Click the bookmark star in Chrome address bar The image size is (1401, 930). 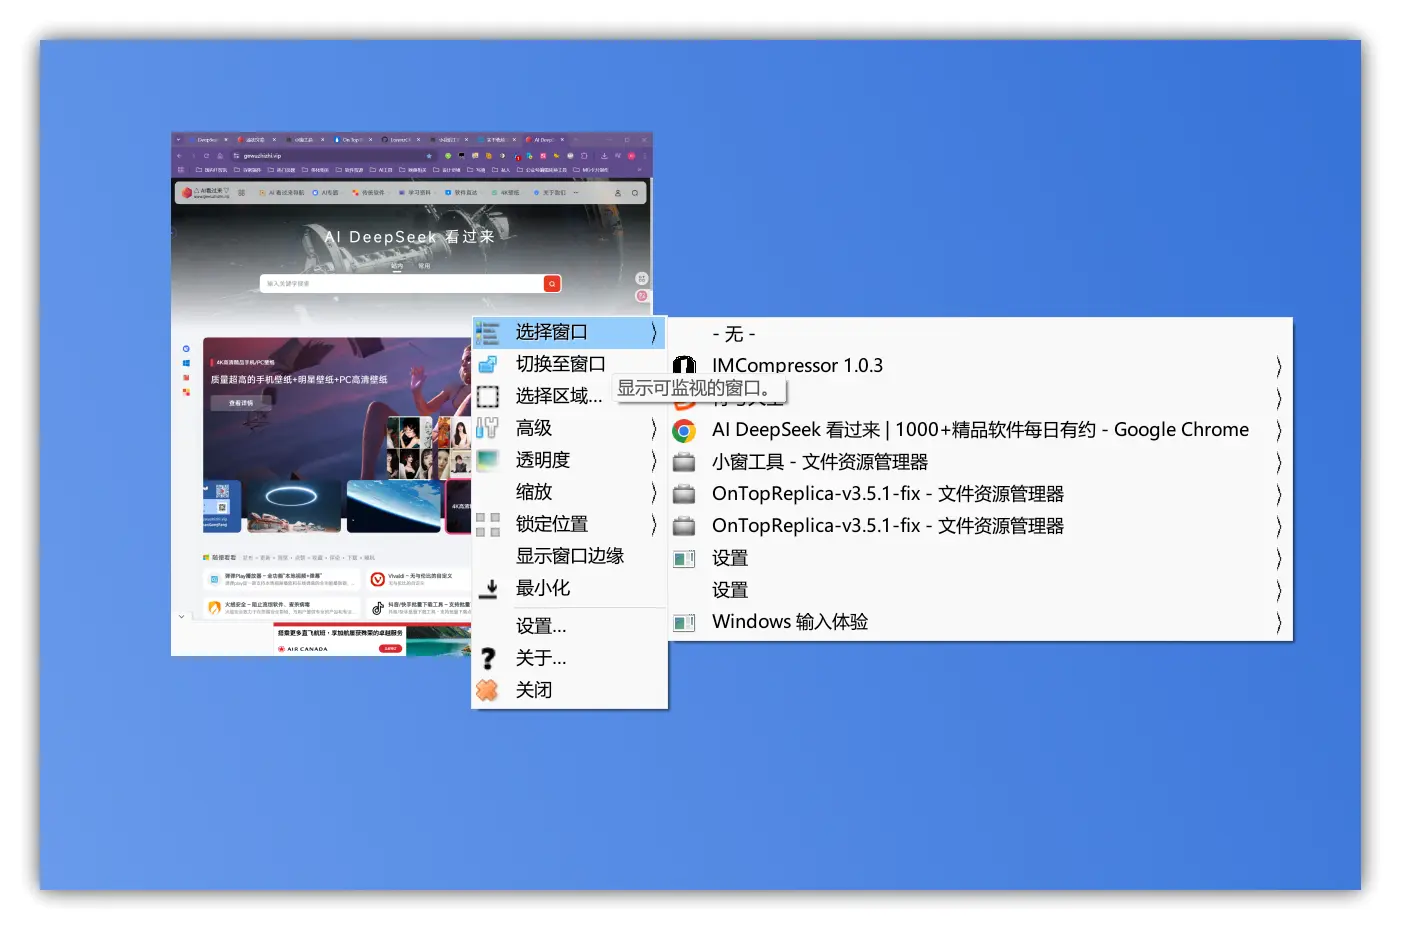(x=429, y=156)
